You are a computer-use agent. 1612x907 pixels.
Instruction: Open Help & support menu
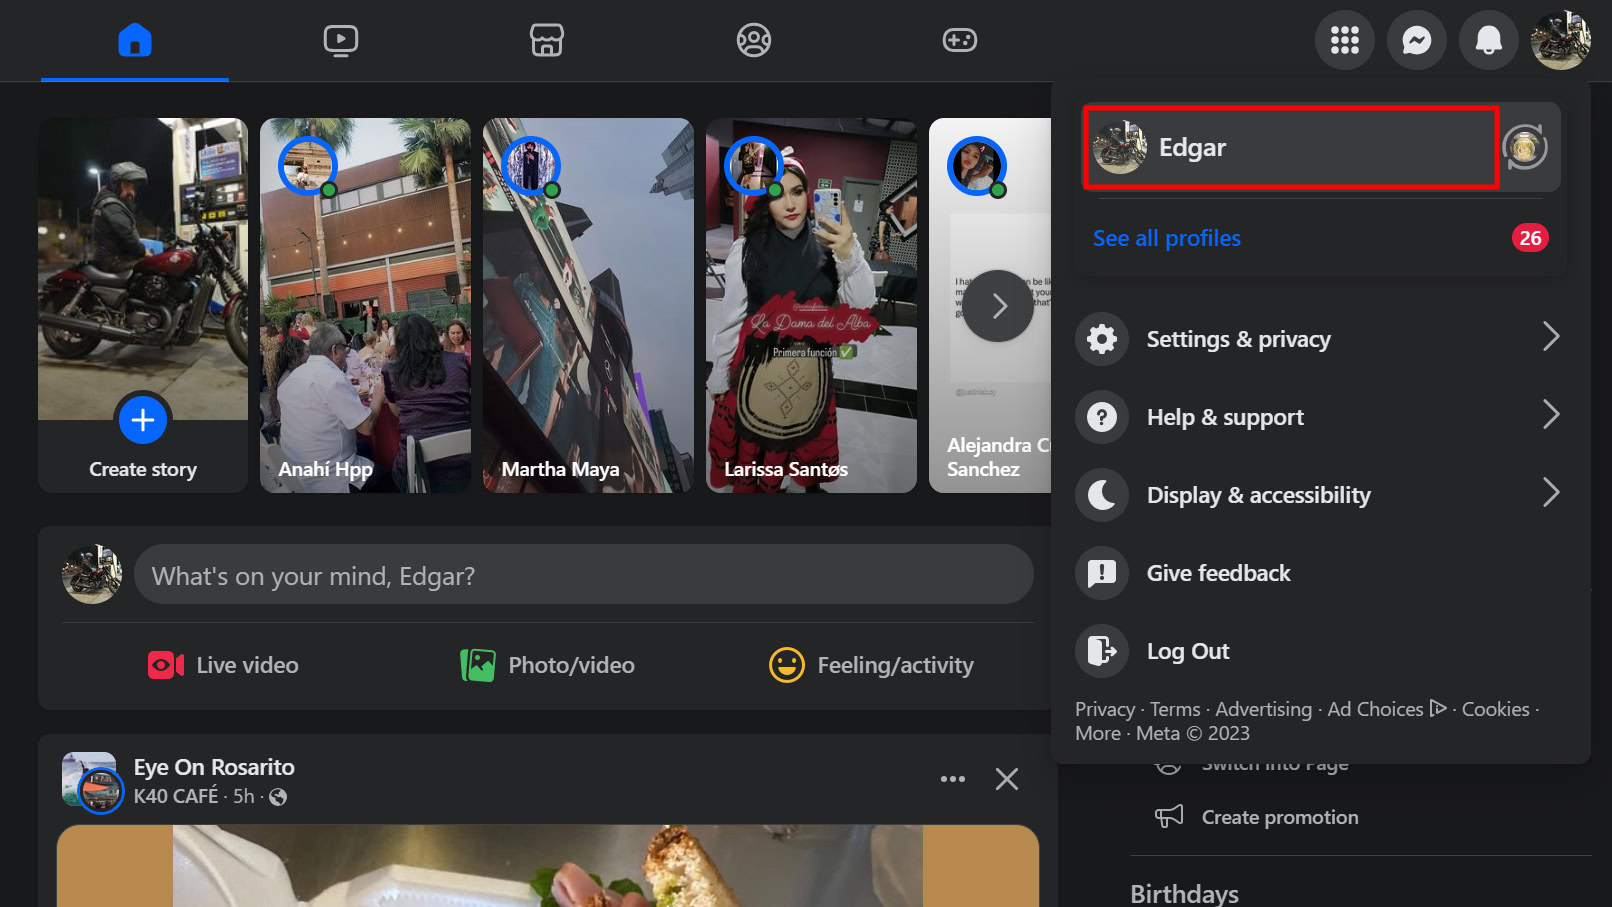pyautogui.click(x=1320, y=417)
